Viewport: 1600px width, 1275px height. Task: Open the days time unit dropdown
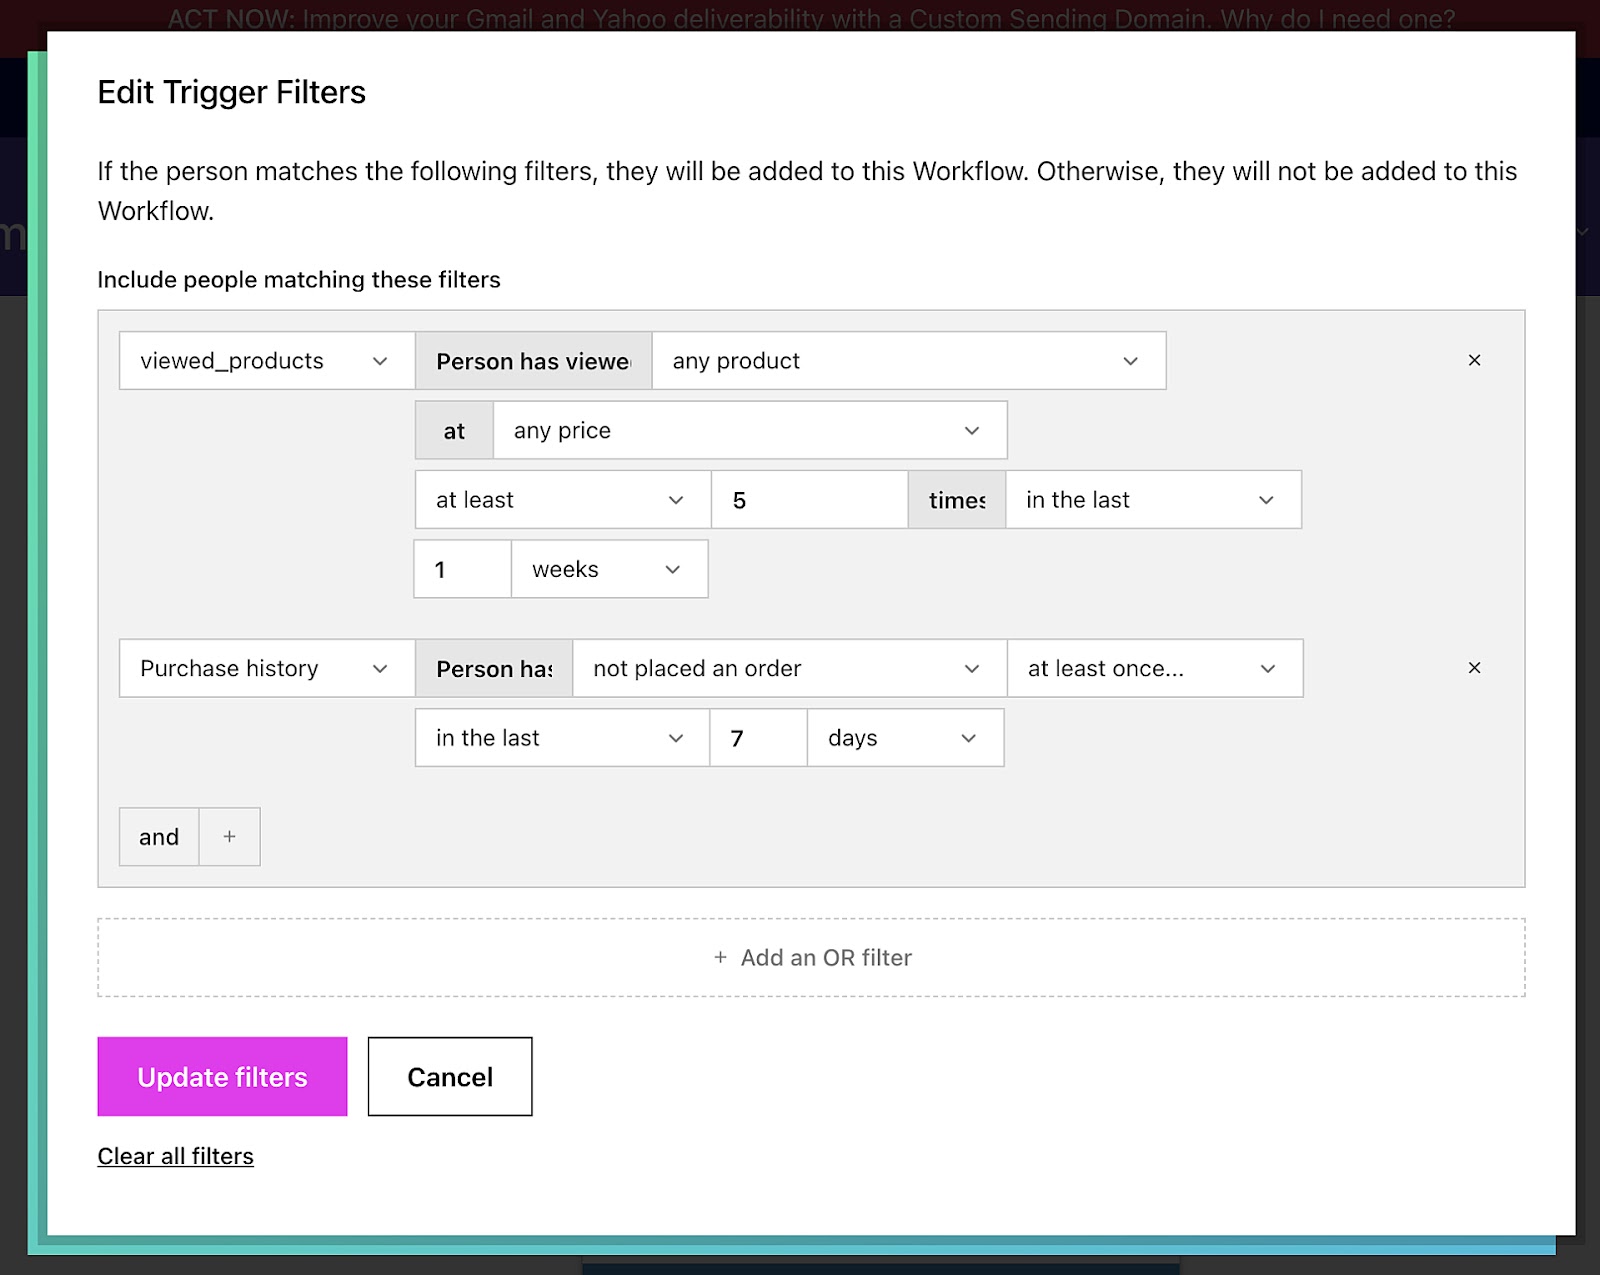tap(903, 737)
